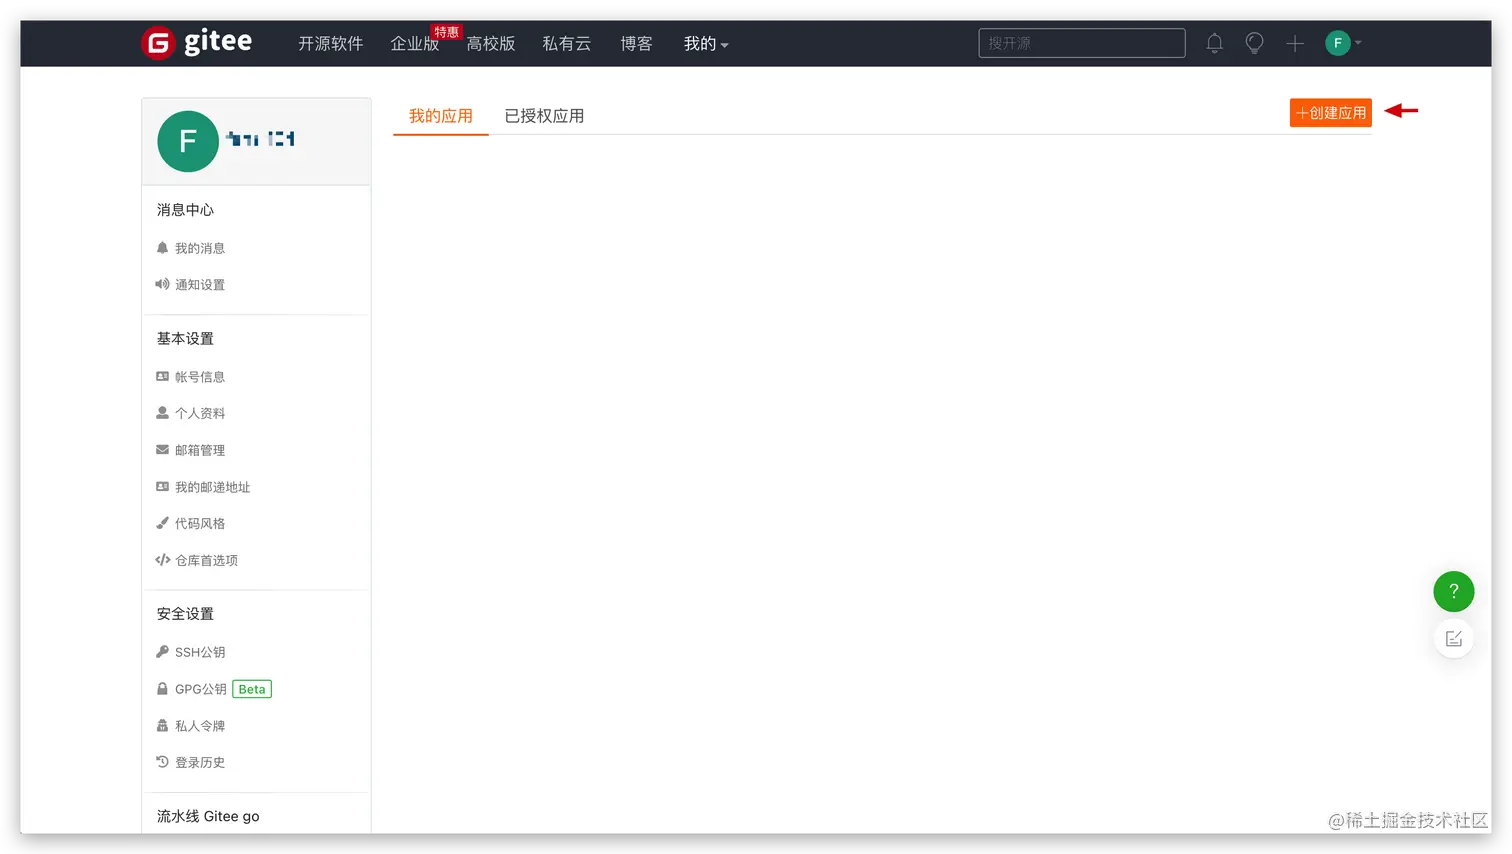The width and height of the screenshot is (1512, 854).
Task: Open 仓库首选项 in sidebar
Action: (197, 560)
